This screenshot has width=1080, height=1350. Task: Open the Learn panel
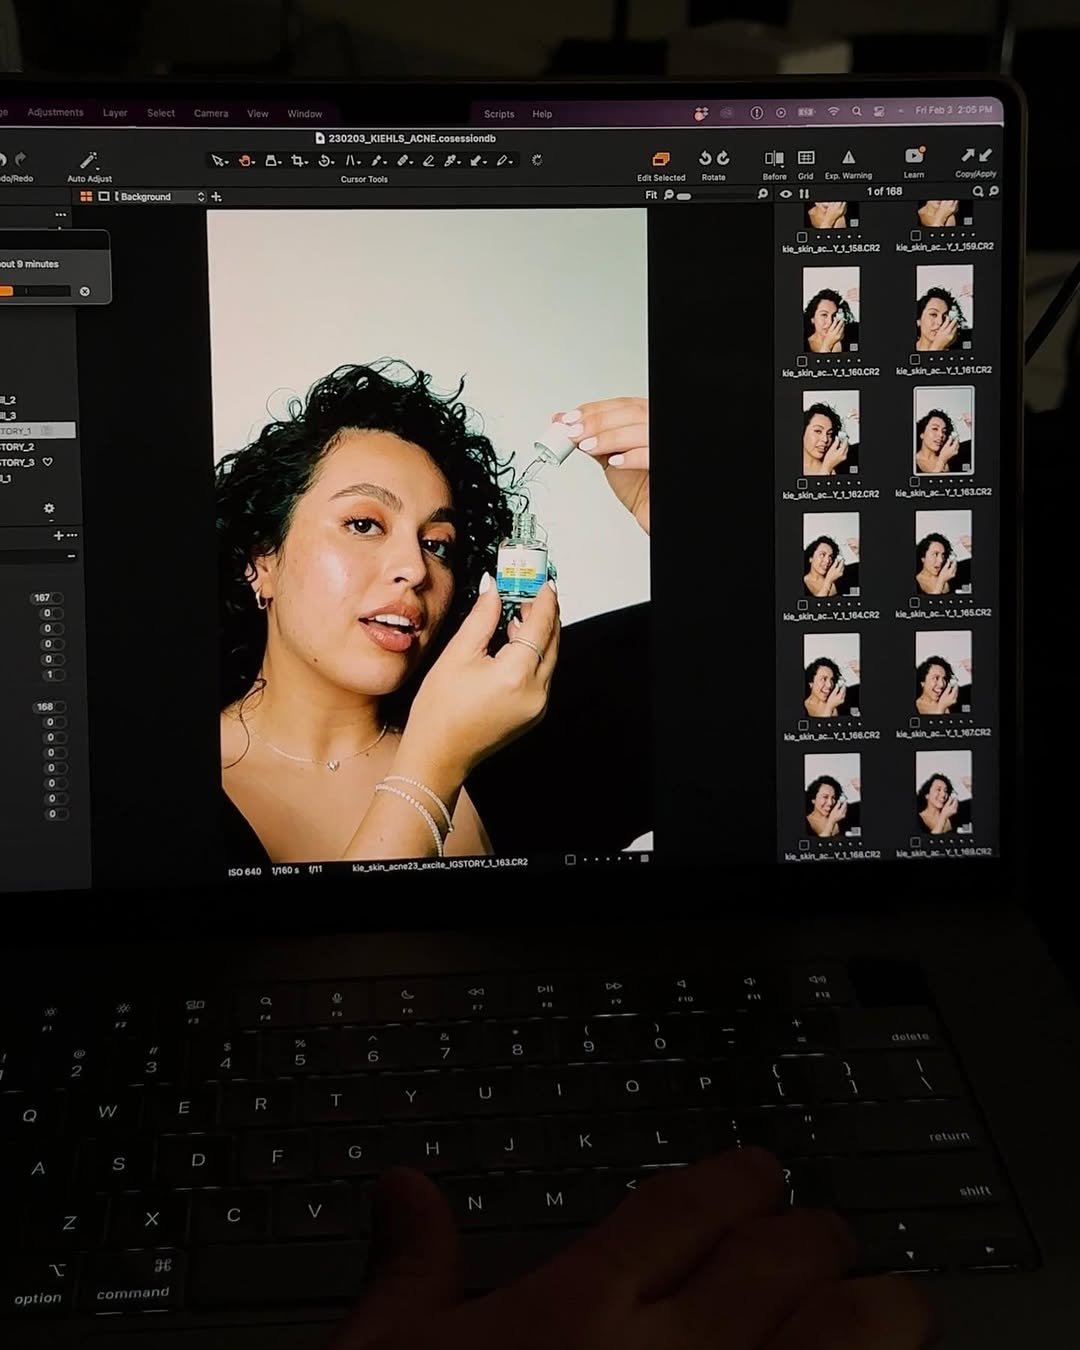click(914, 155)
